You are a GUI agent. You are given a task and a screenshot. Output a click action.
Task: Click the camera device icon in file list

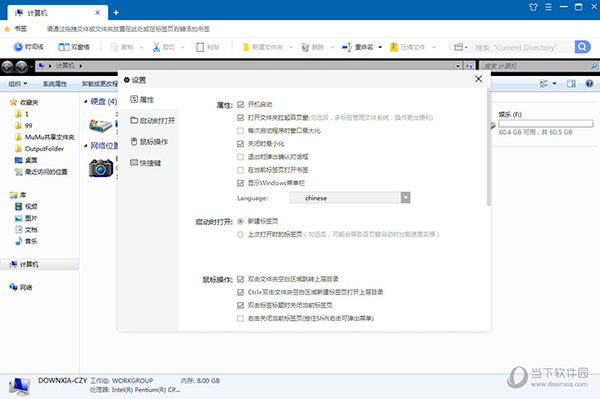[101, 168]
